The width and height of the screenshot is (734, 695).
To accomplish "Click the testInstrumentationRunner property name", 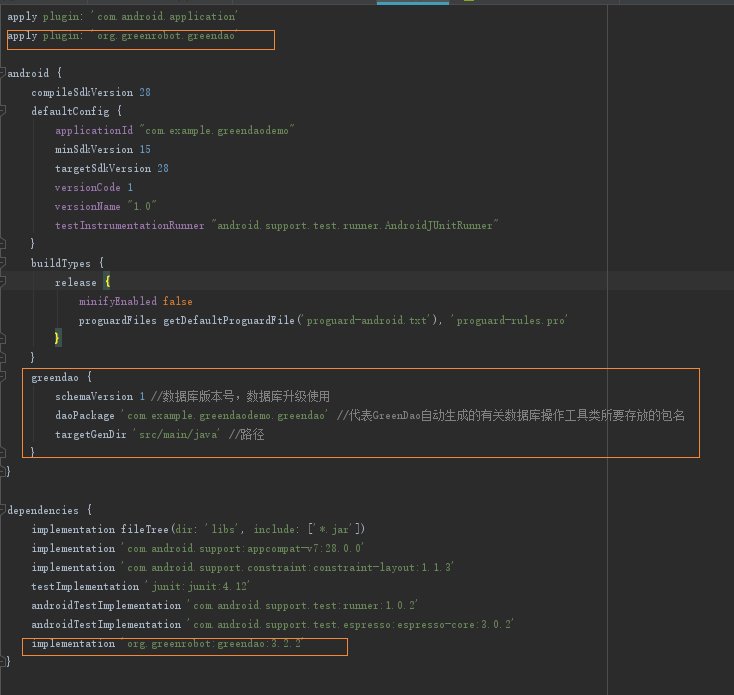I will tap(130, 225).
